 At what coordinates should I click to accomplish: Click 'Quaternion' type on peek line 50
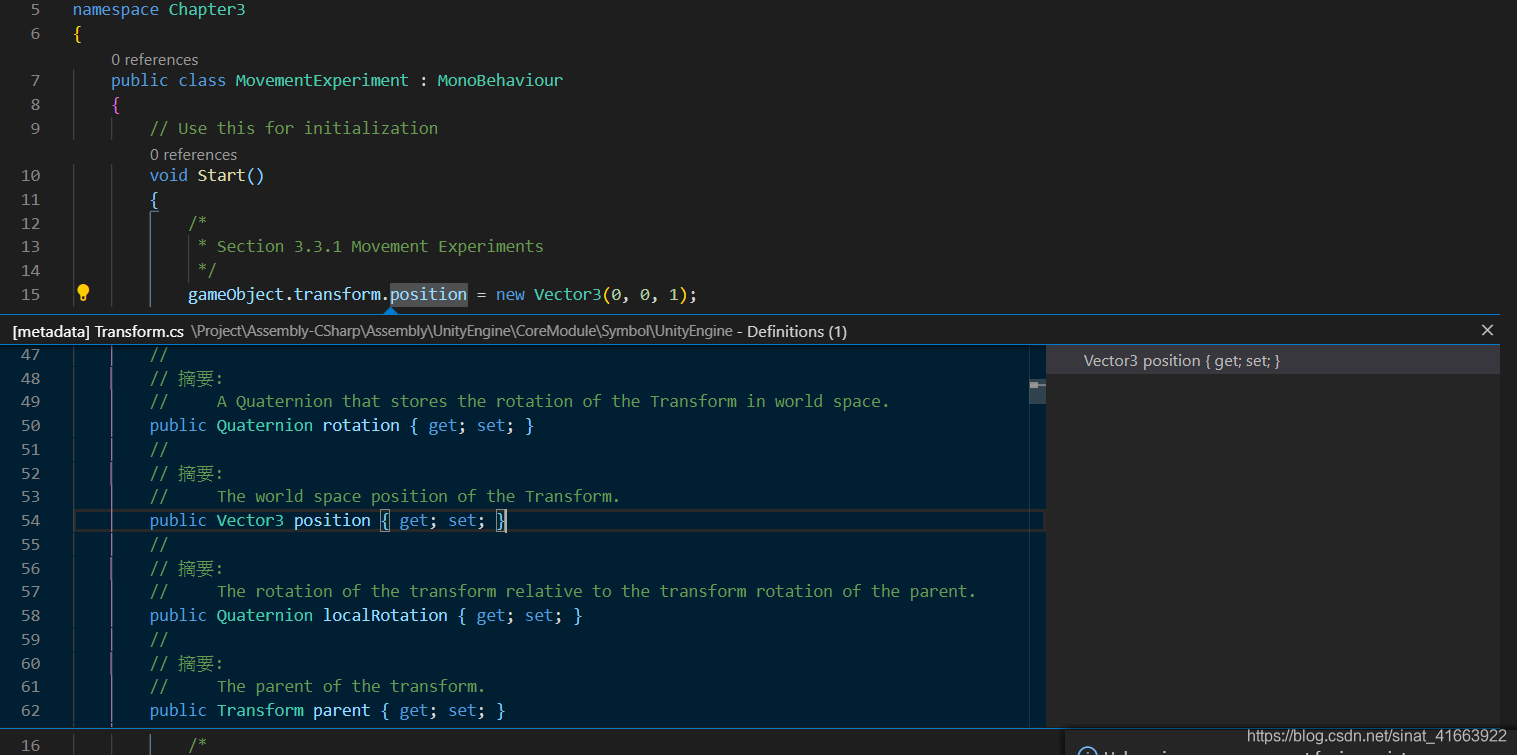point(265,425)
